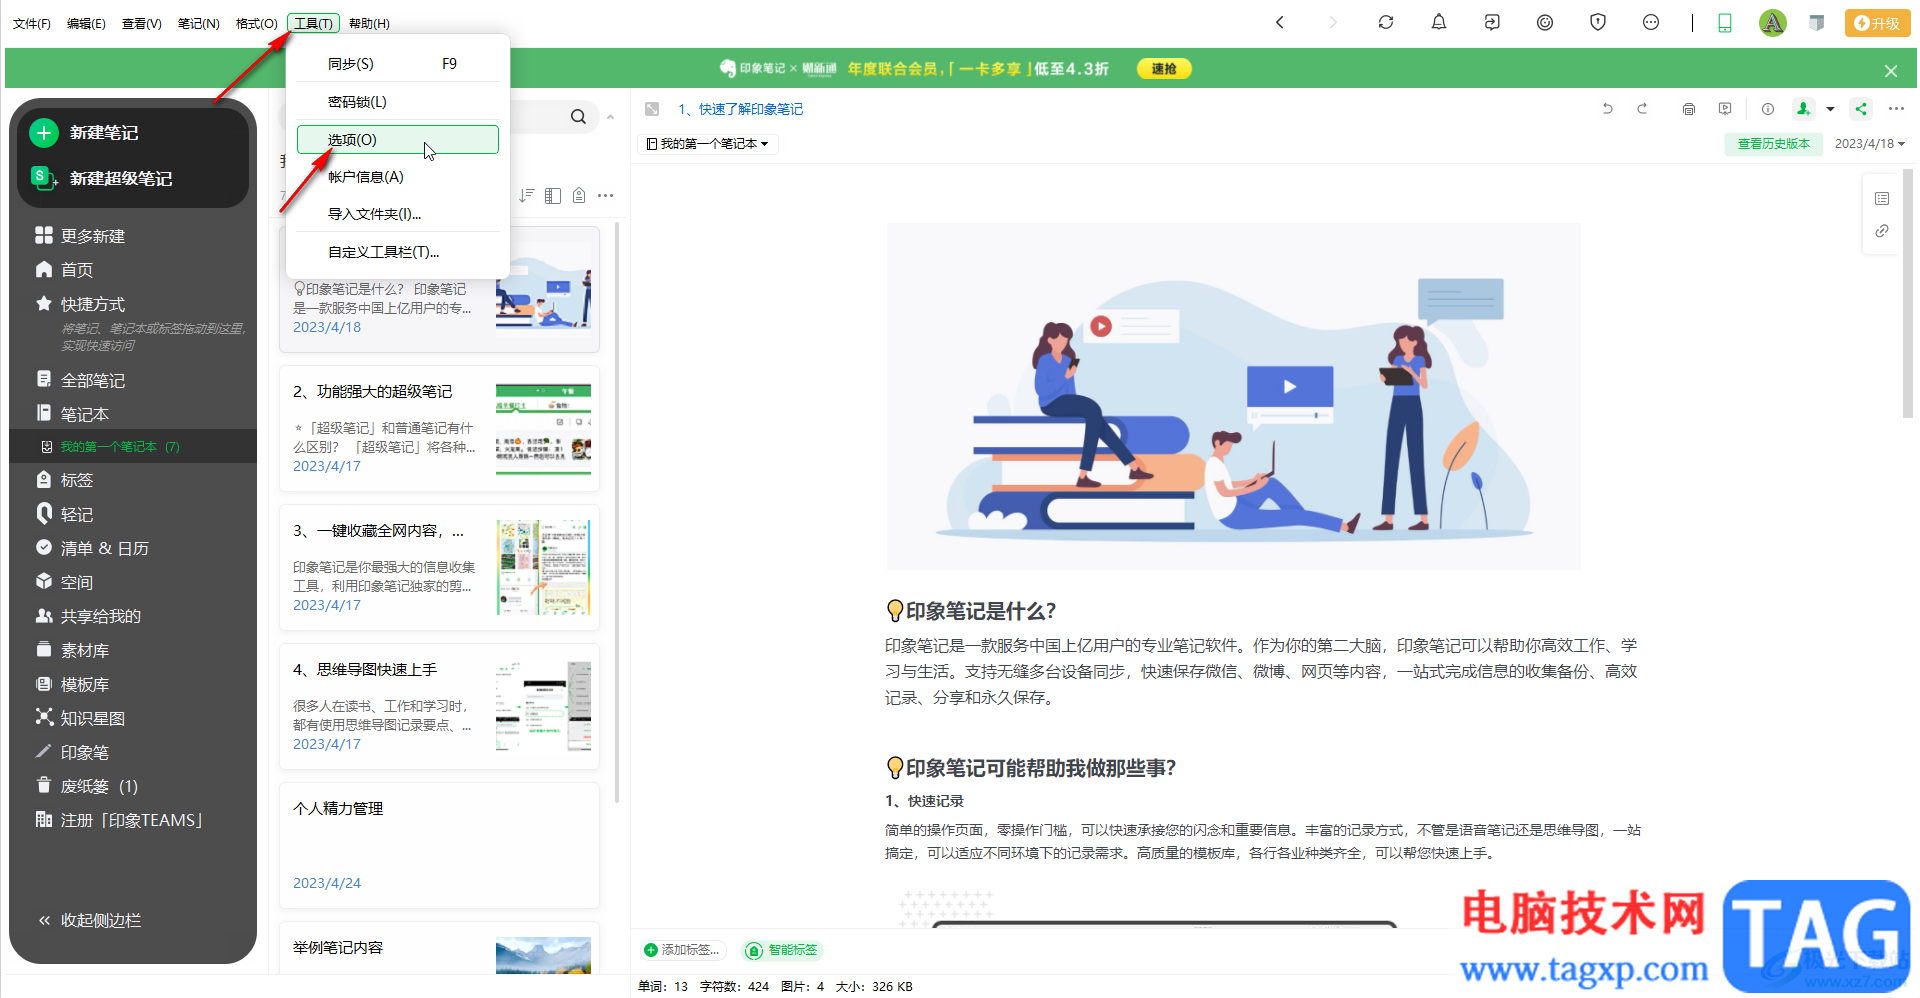Go back with the left arrow
This screenshot has width=1920, height=998.
[1280, 22]
